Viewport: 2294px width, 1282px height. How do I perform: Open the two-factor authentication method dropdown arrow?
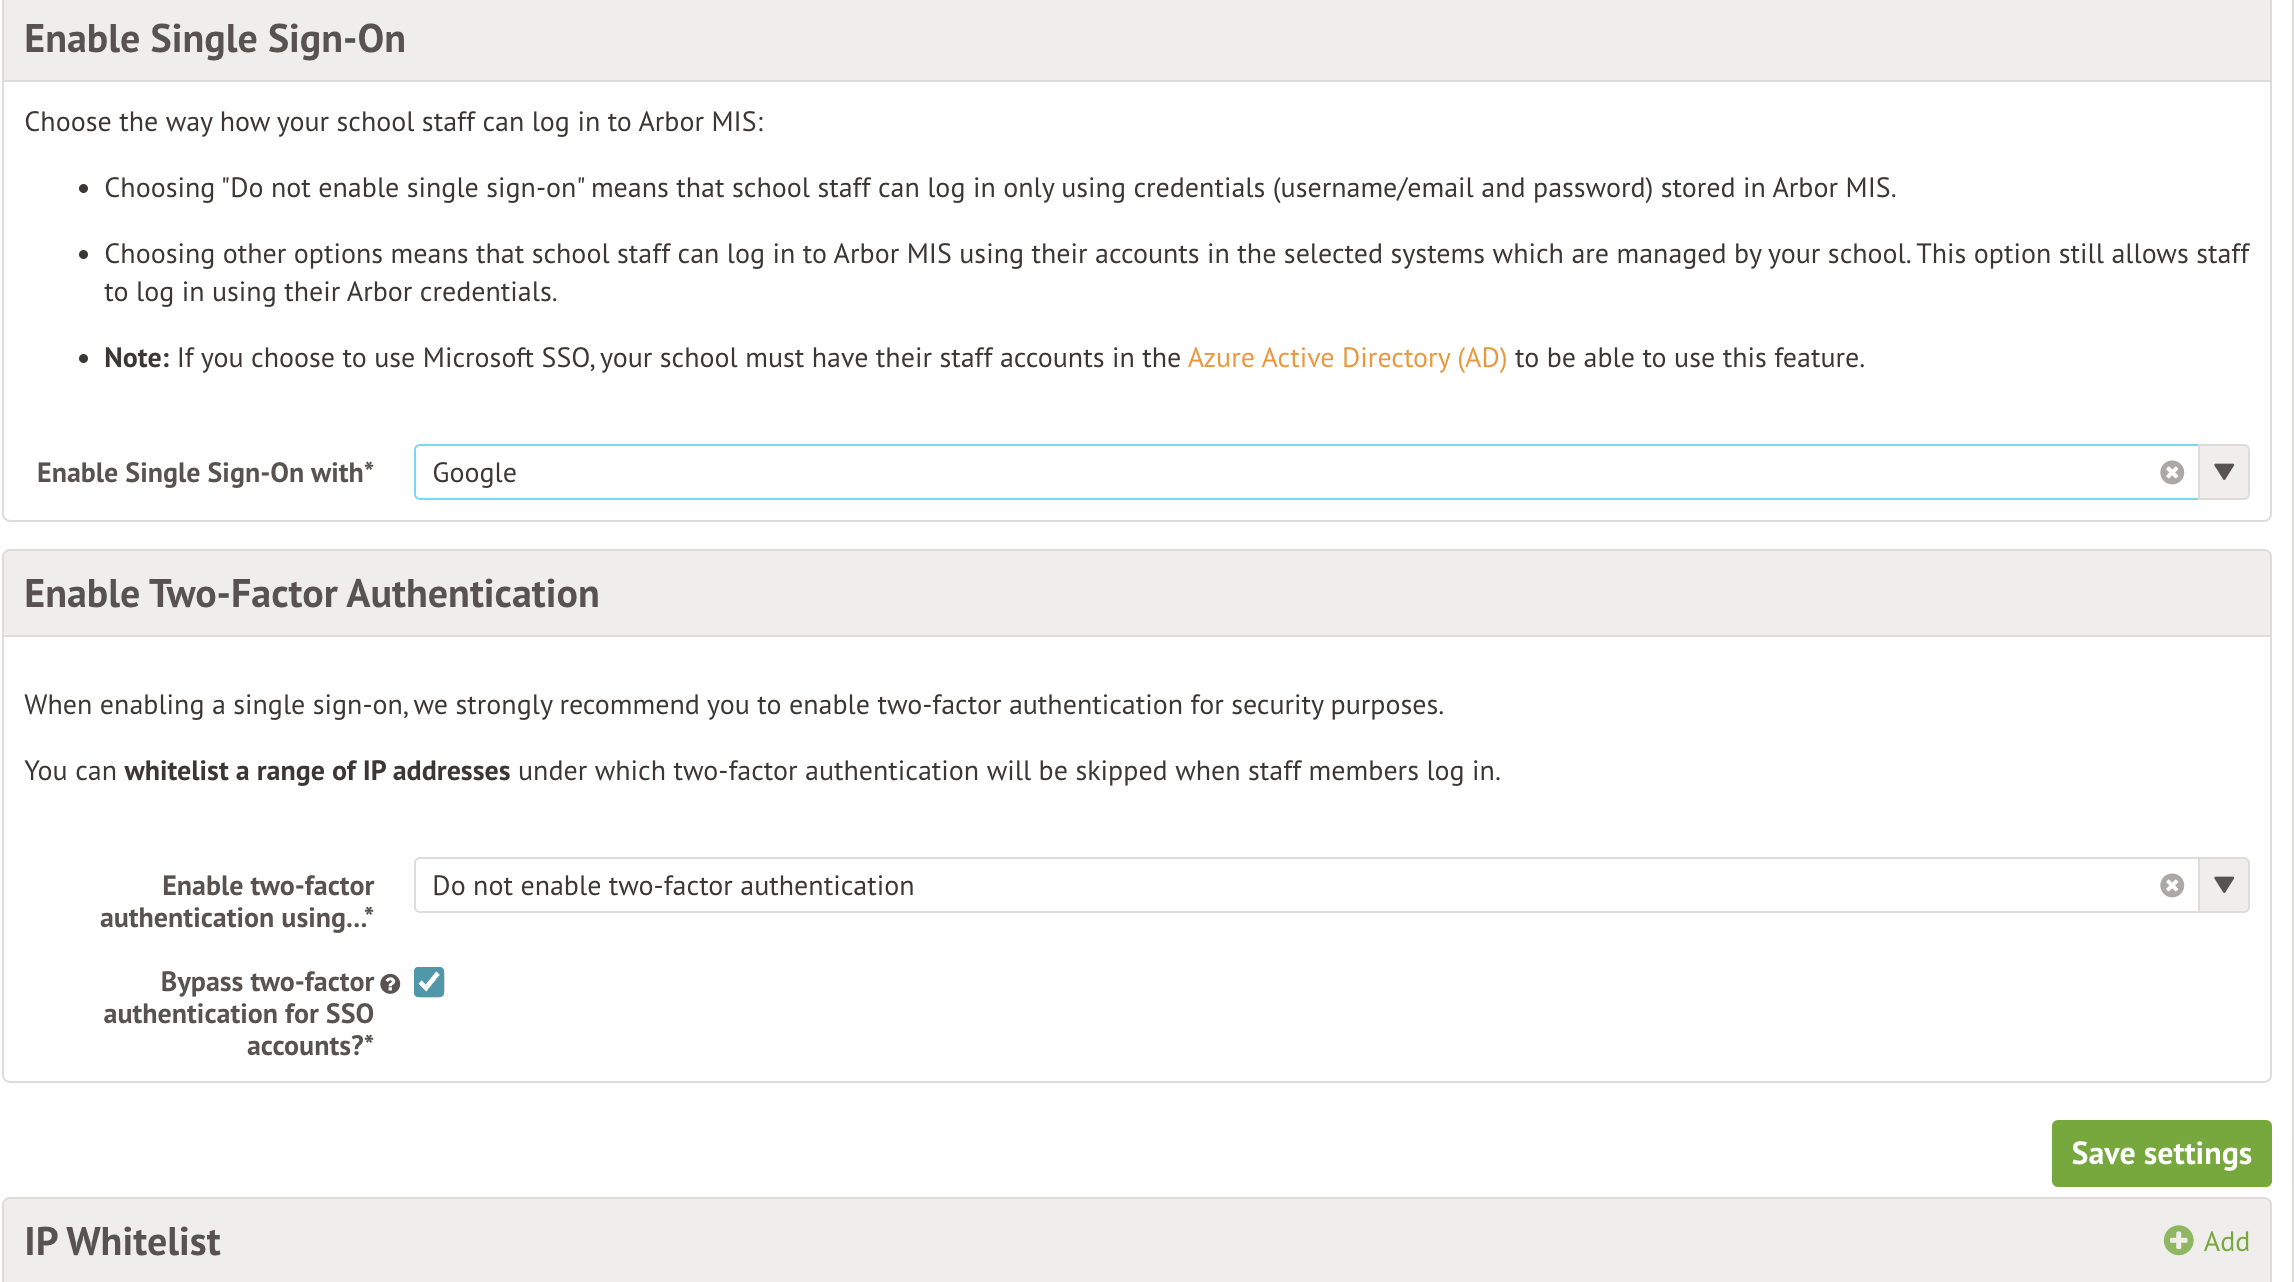point(2224,885)
